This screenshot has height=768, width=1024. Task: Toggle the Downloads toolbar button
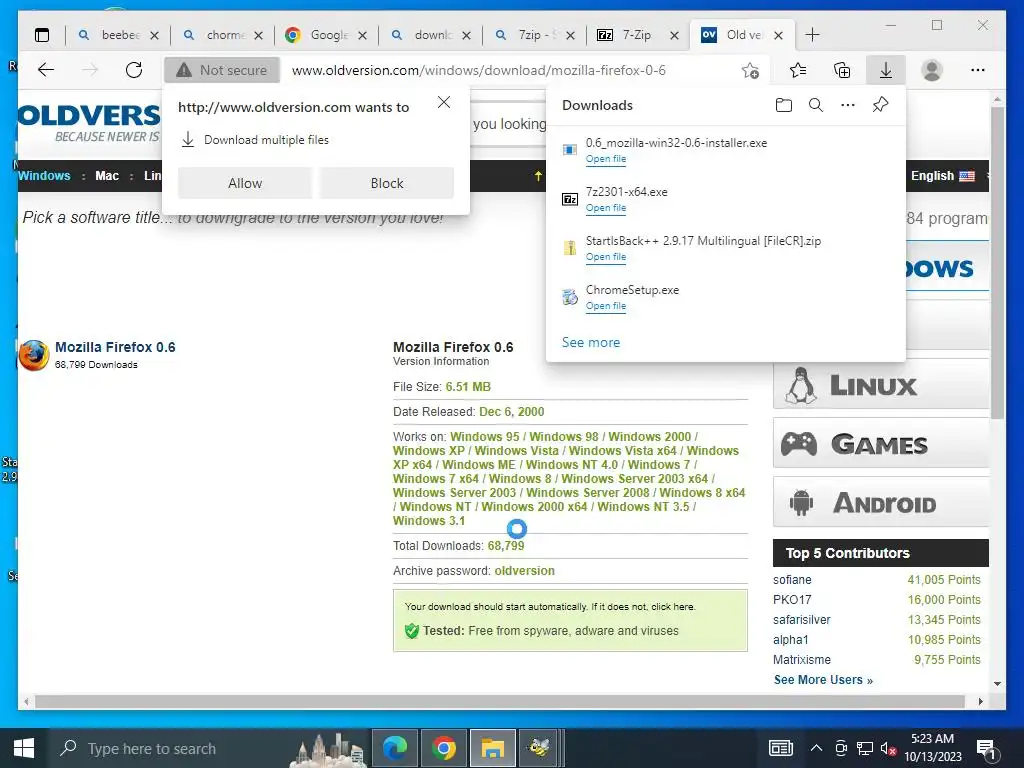(x=886, y=70)
